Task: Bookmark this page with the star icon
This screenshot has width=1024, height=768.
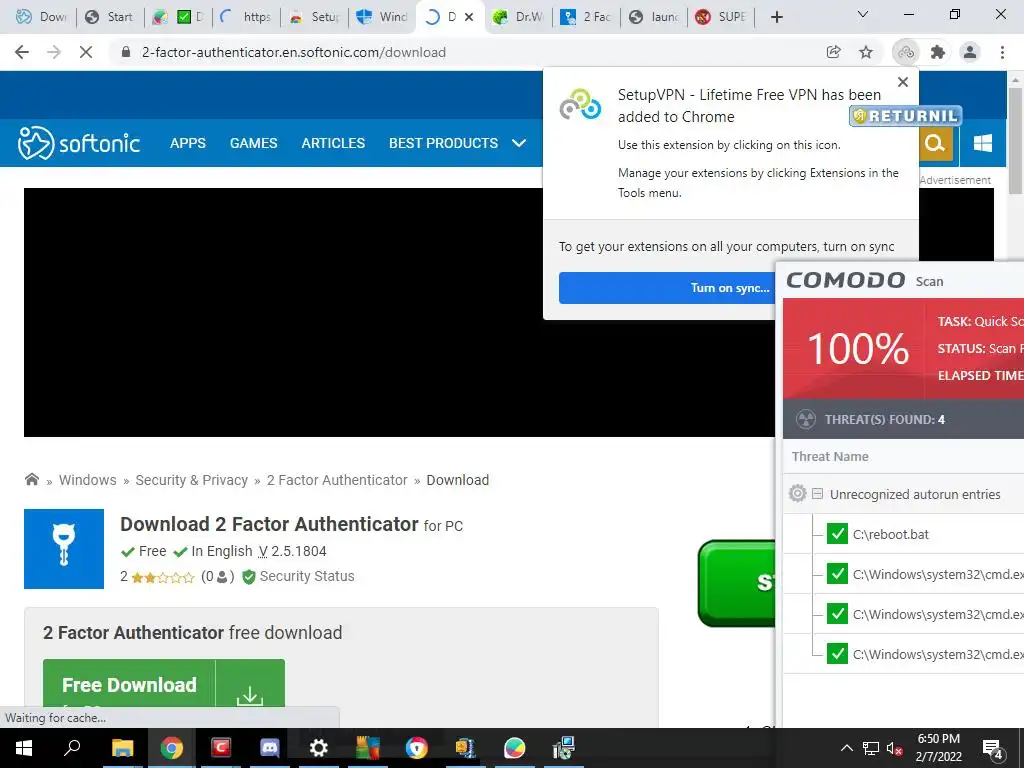Action: [866, 52]
